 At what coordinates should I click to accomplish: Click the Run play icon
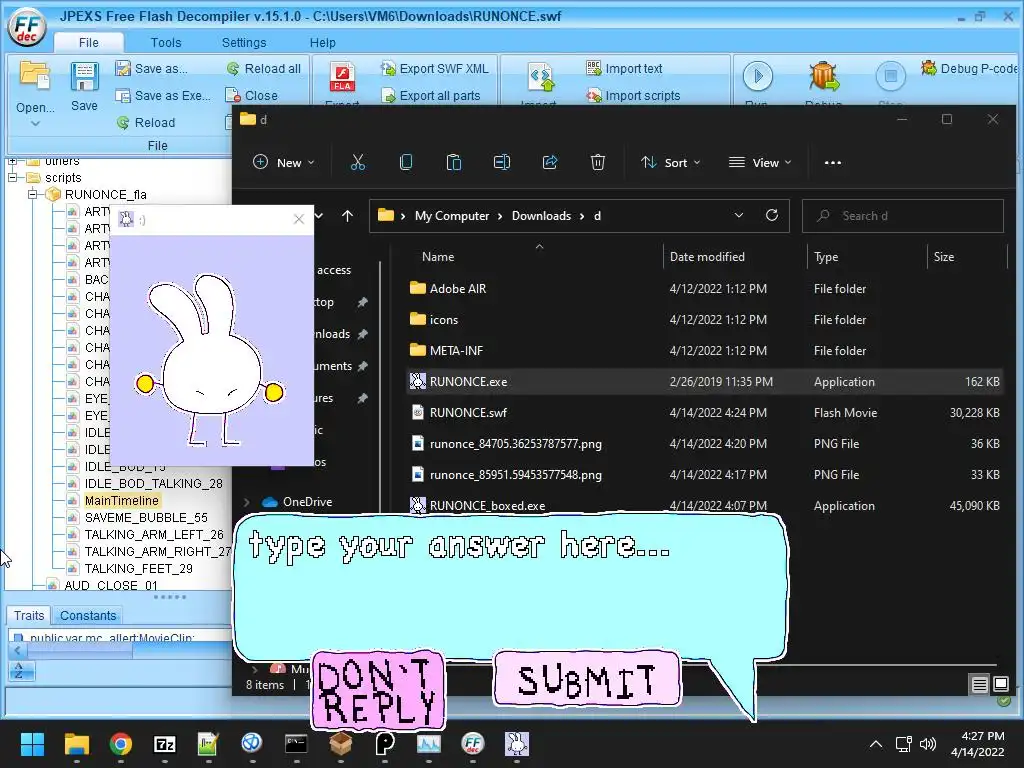758,76
